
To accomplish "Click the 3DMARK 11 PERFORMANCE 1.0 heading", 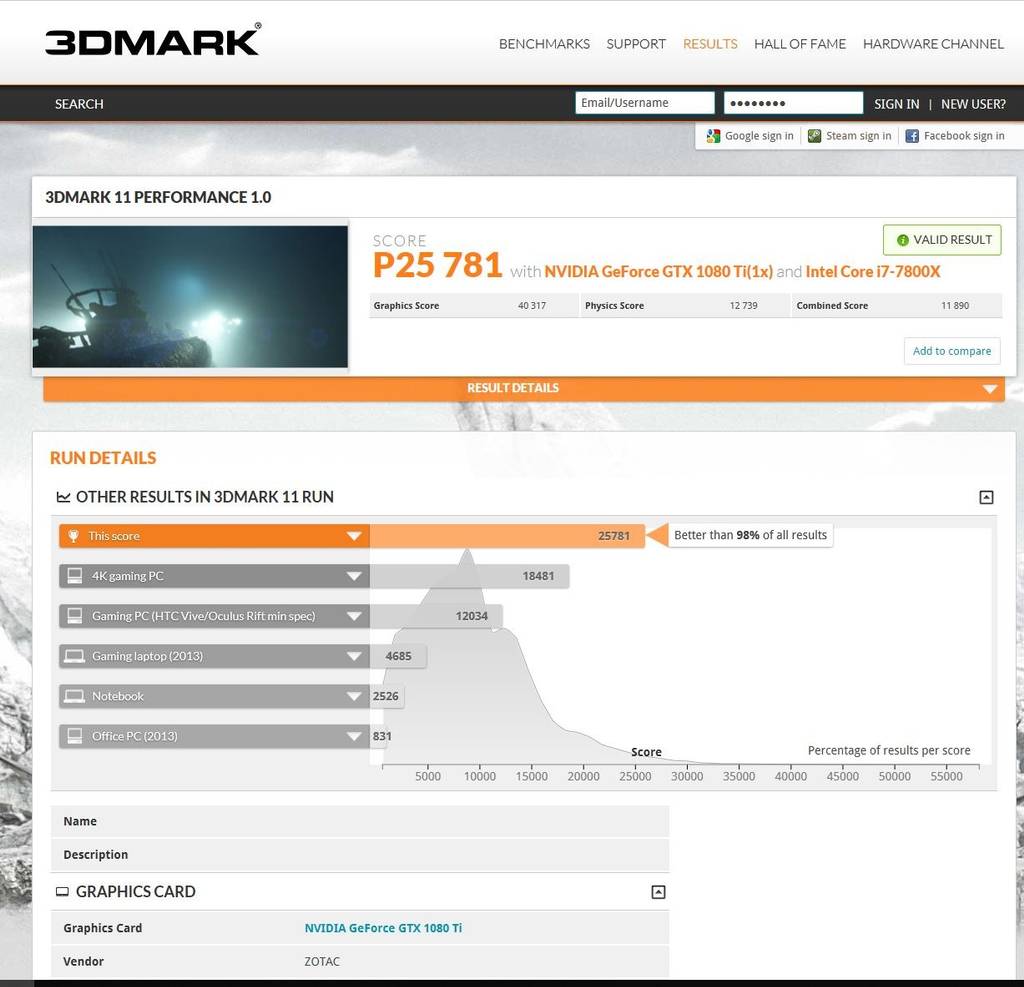I will pos(158,197).
